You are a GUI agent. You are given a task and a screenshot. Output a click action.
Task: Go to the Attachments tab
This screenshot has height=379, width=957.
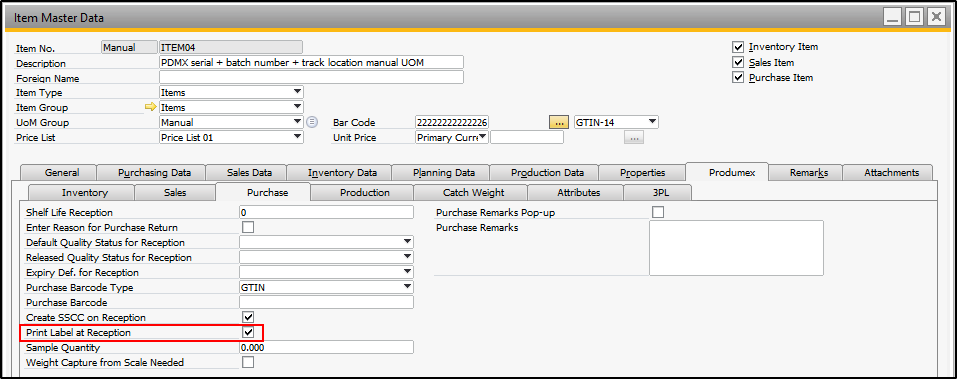tap(891, 173)
